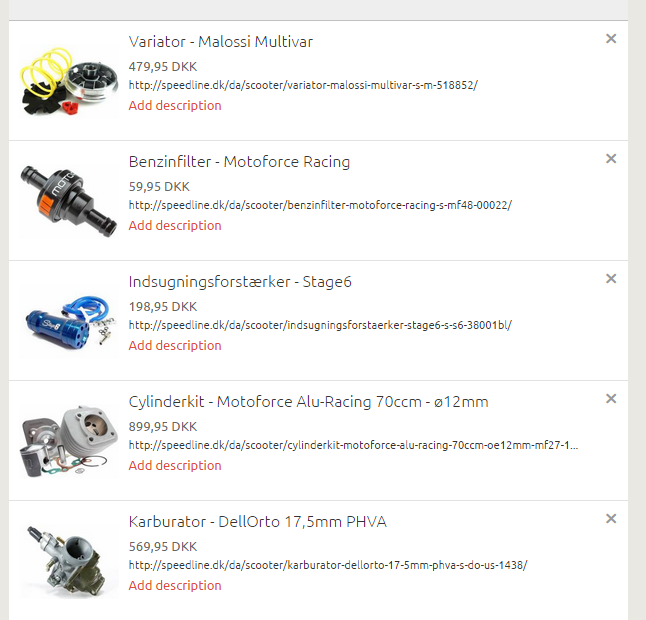Image resolution: width=646 pixels, height=620 pixels.
Task: Click the DellOrto carburetor thumbnail
Action: (x=69, y=561)
